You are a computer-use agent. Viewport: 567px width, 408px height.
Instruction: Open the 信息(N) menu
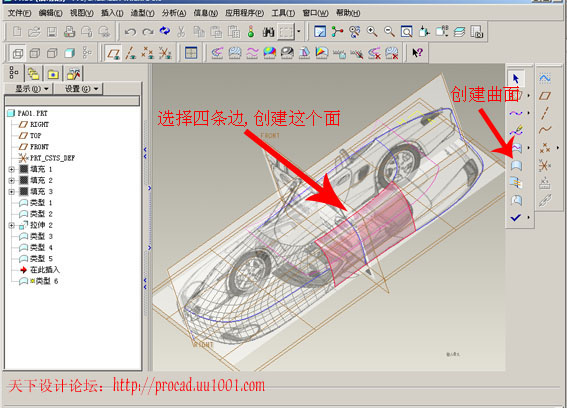coord(205,13)
